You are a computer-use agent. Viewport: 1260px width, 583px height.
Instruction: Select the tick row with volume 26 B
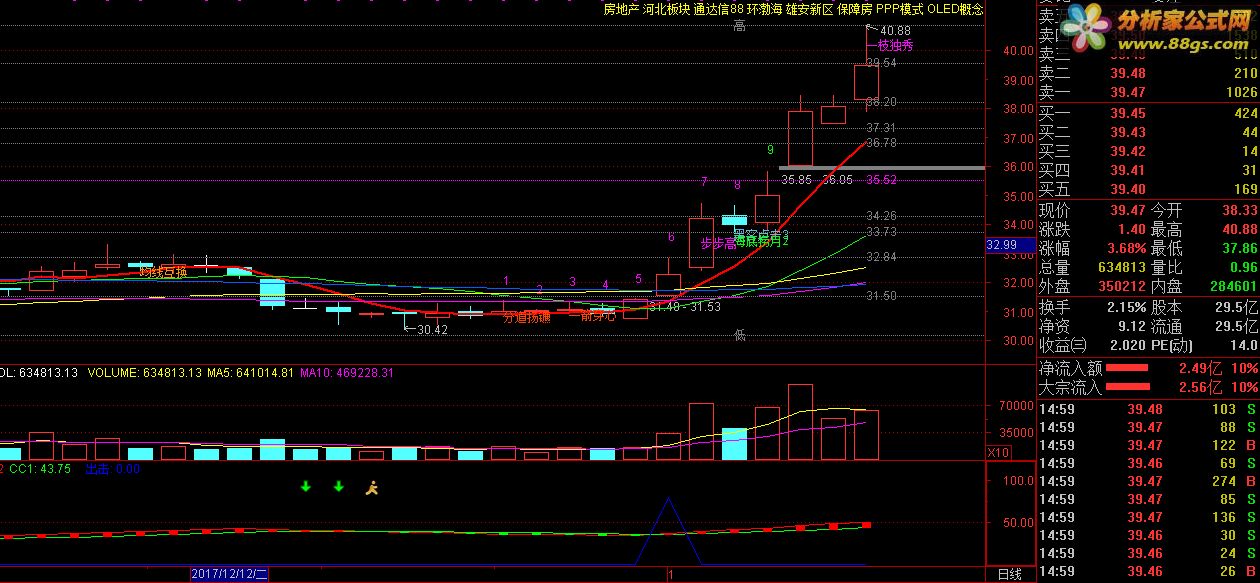1148,572
